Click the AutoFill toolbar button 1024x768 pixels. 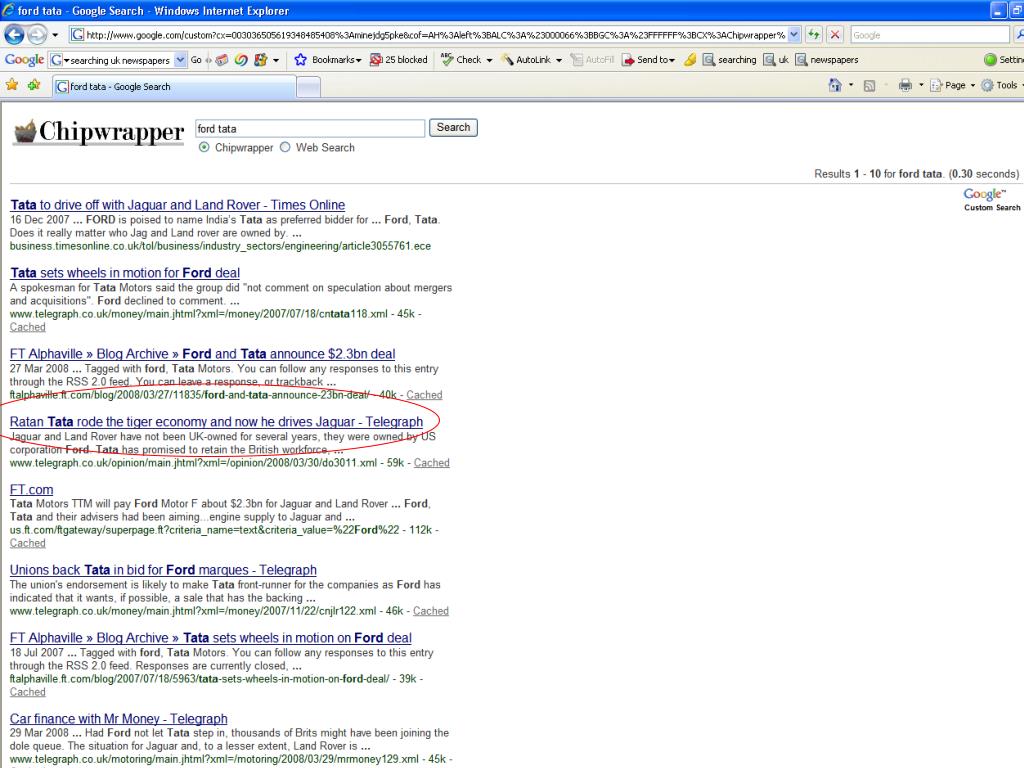[592, 59]
